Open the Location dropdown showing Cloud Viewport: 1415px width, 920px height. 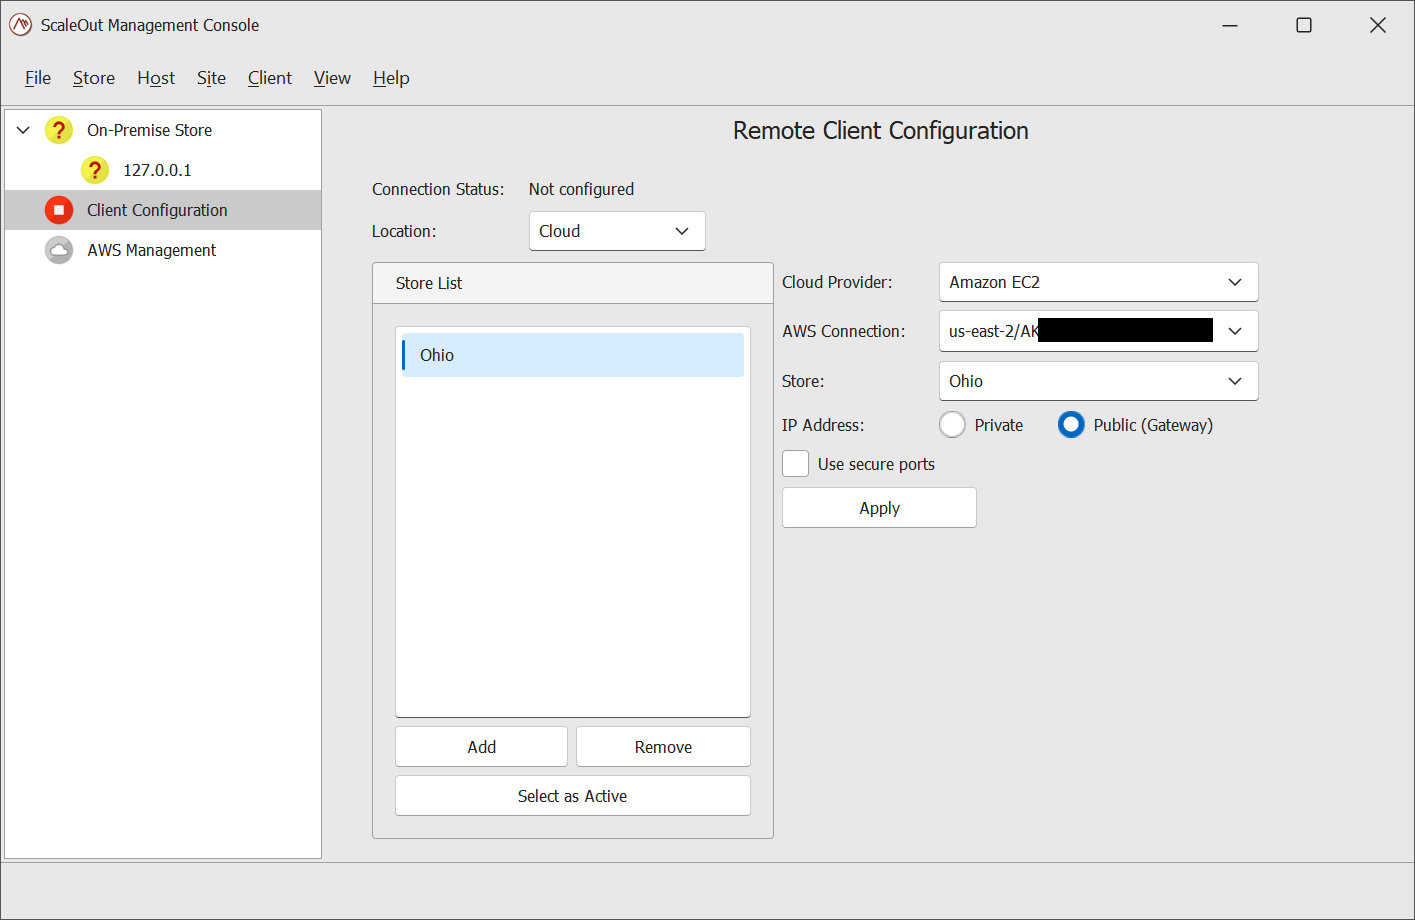(x=617, y=231)
